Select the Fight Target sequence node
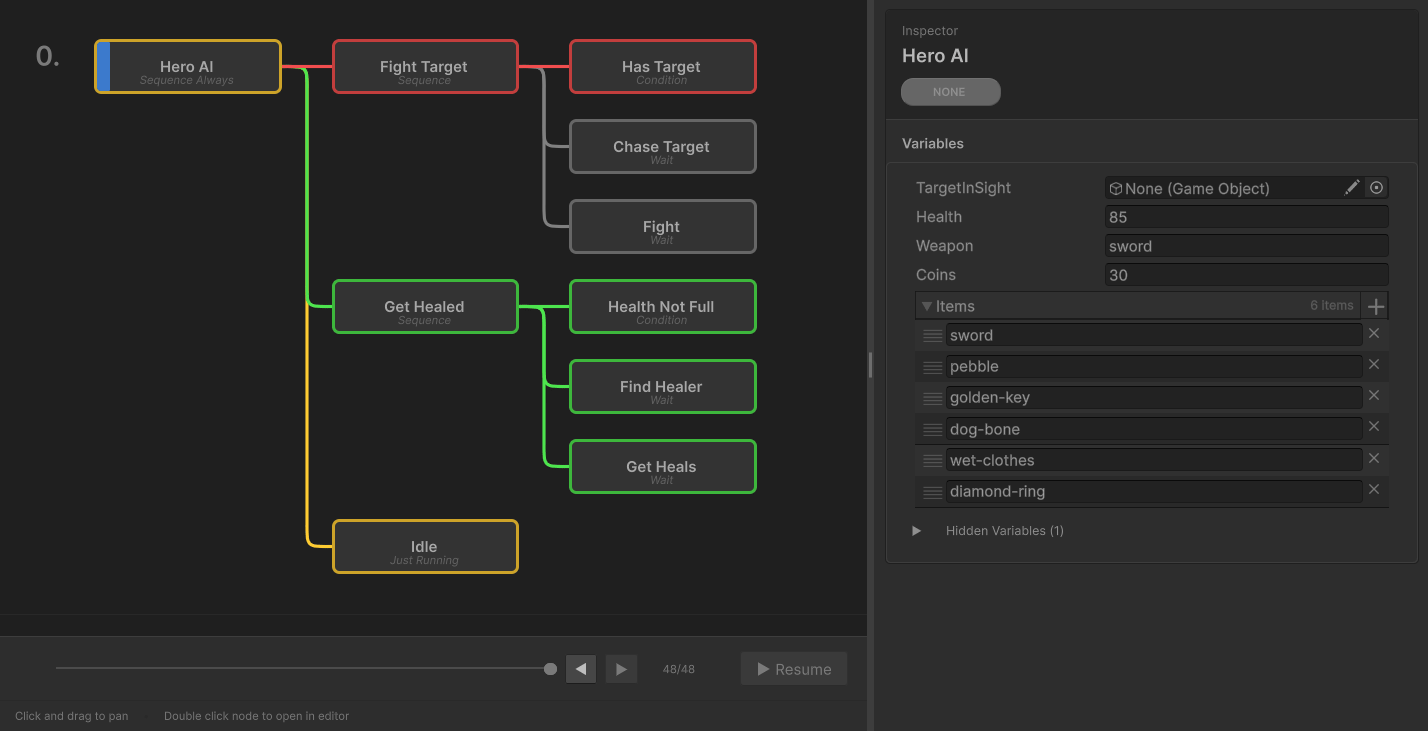1428x731 pixels. [x=425, y=66]
